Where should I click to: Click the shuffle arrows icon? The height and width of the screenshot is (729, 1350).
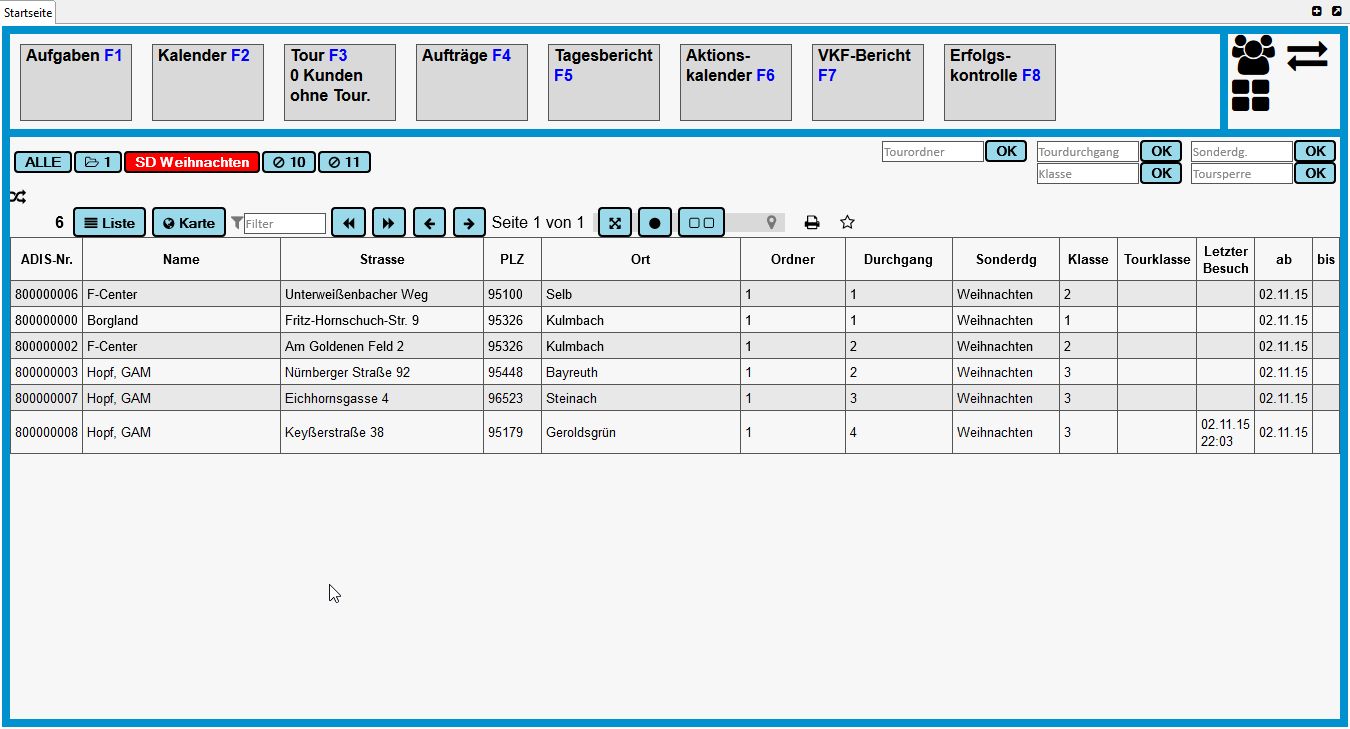click(x=18, y=197)
